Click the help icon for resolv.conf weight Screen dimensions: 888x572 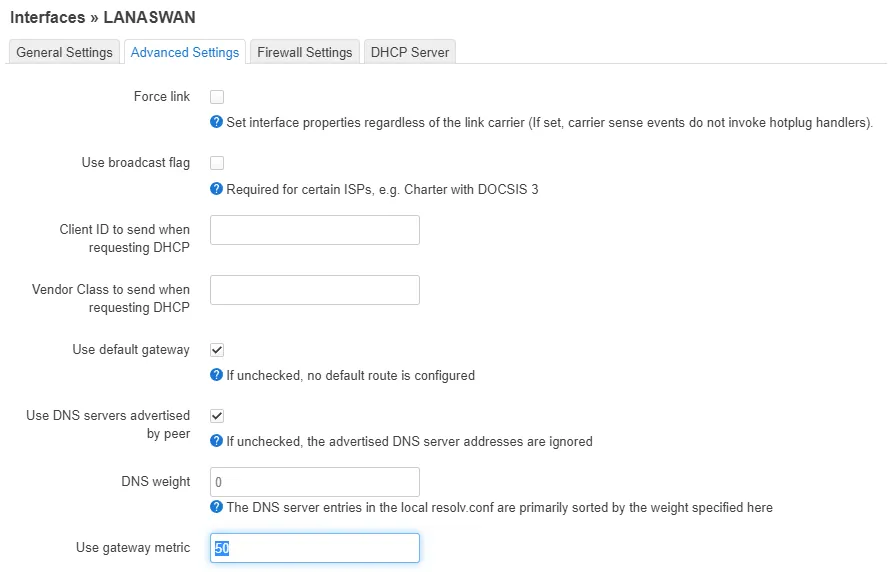(216, 507)
